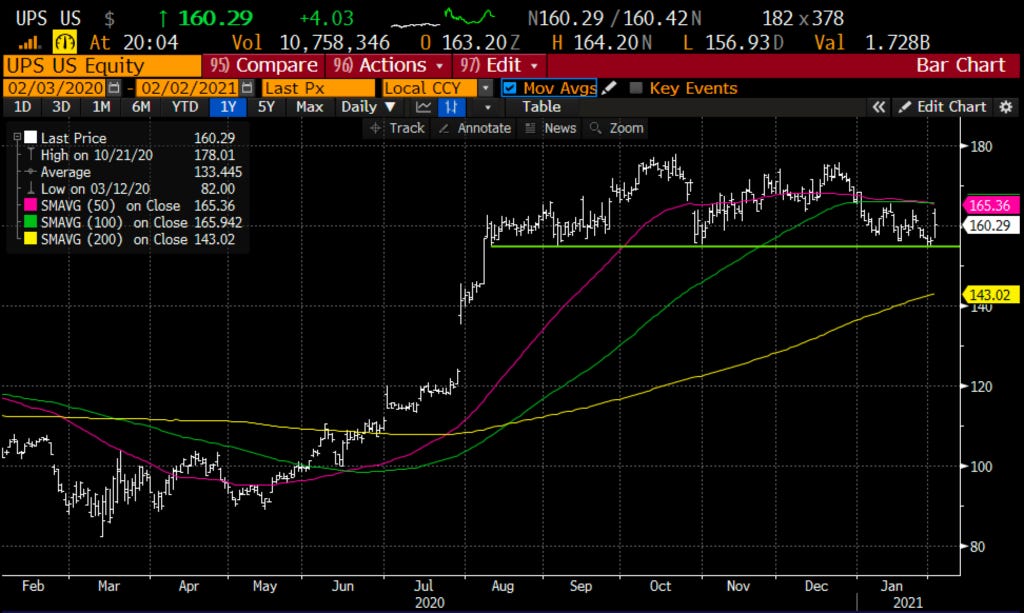The height and width of the screenshot is (613, 1024).
Task: Click the start date field 02/03/2020
Action: (56, 87)
